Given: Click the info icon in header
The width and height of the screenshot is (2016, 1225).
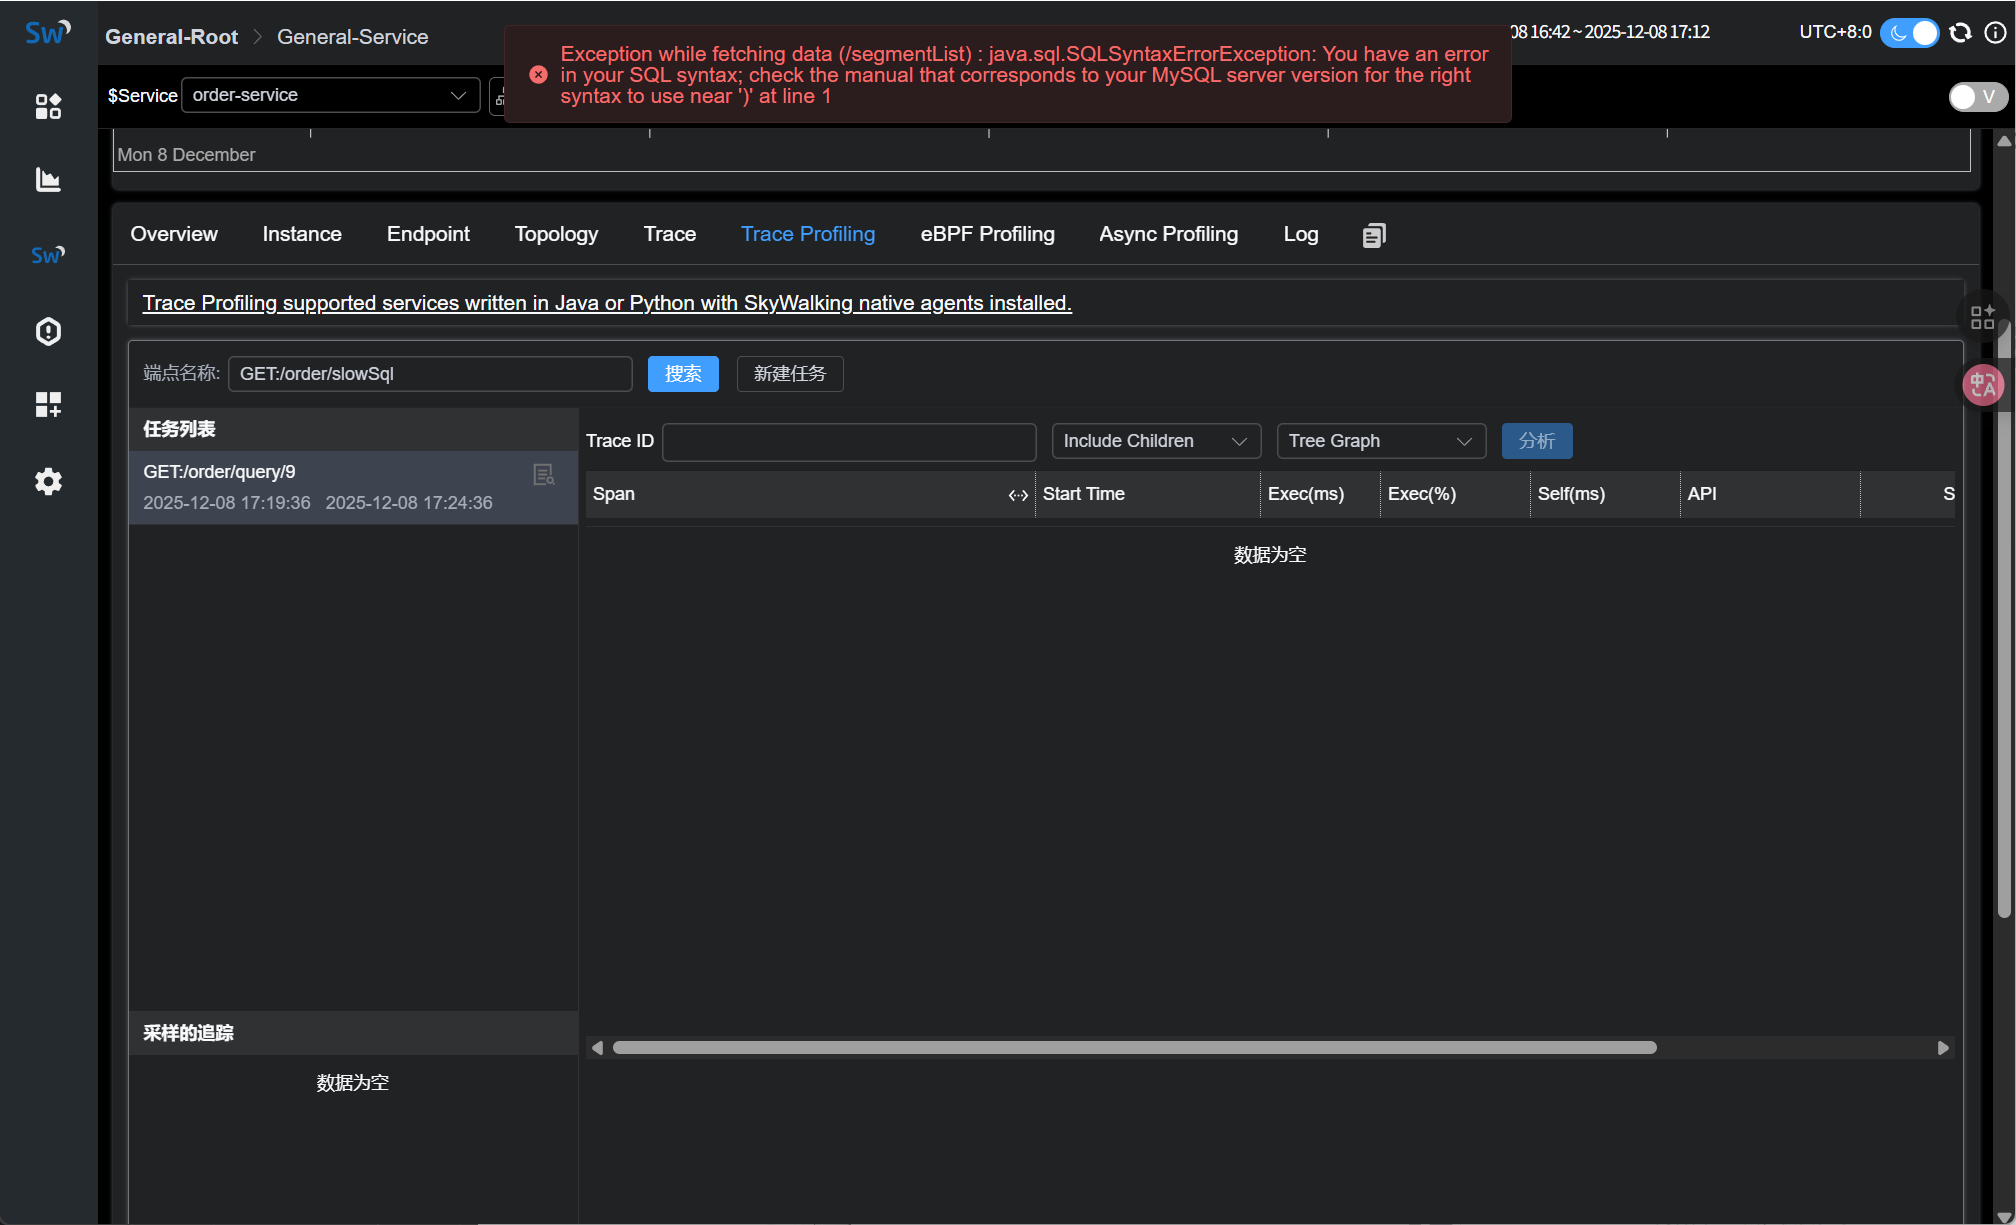Looking at the screenshot, I should coord(1994,32).
